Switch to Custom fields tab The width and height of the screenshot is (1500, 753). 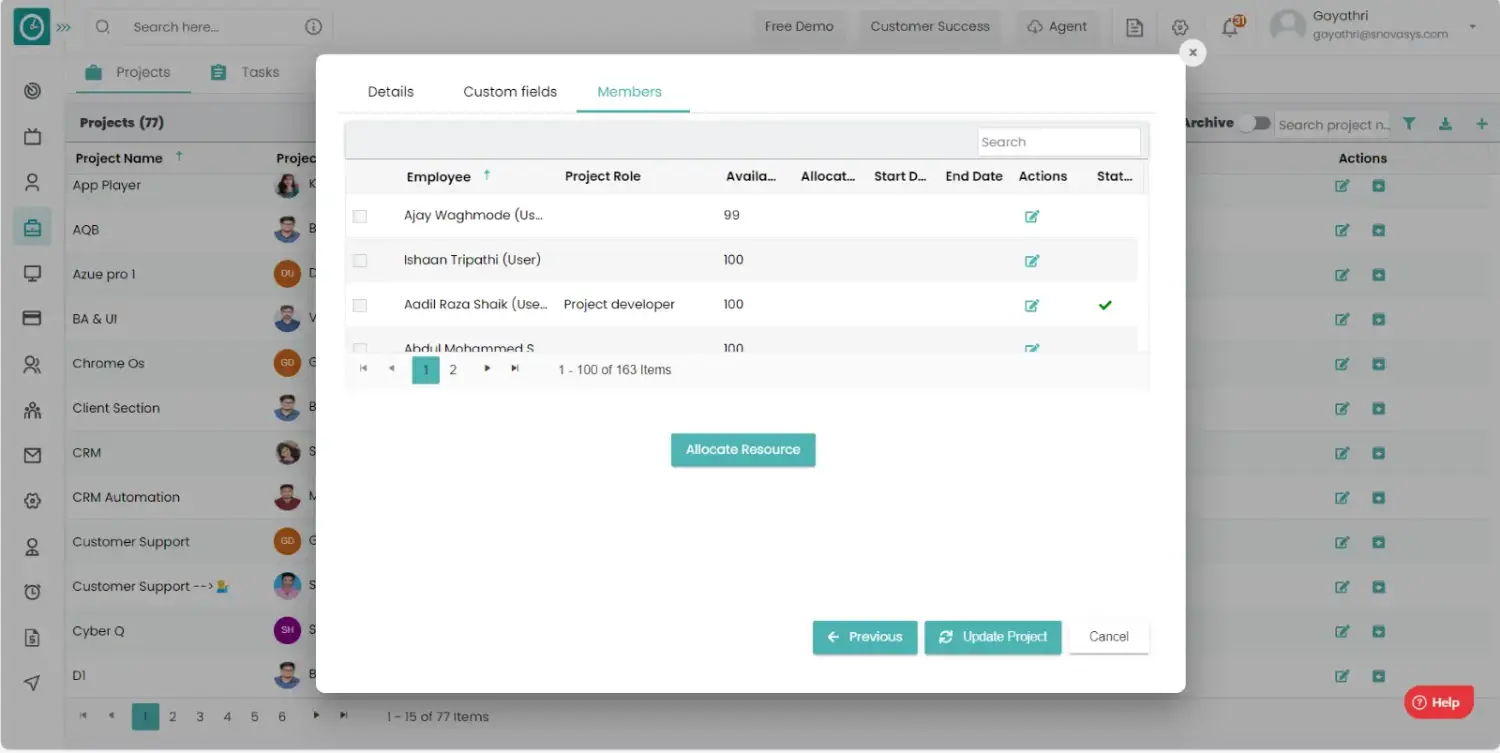pyautogui.click(x=510, y=91)
